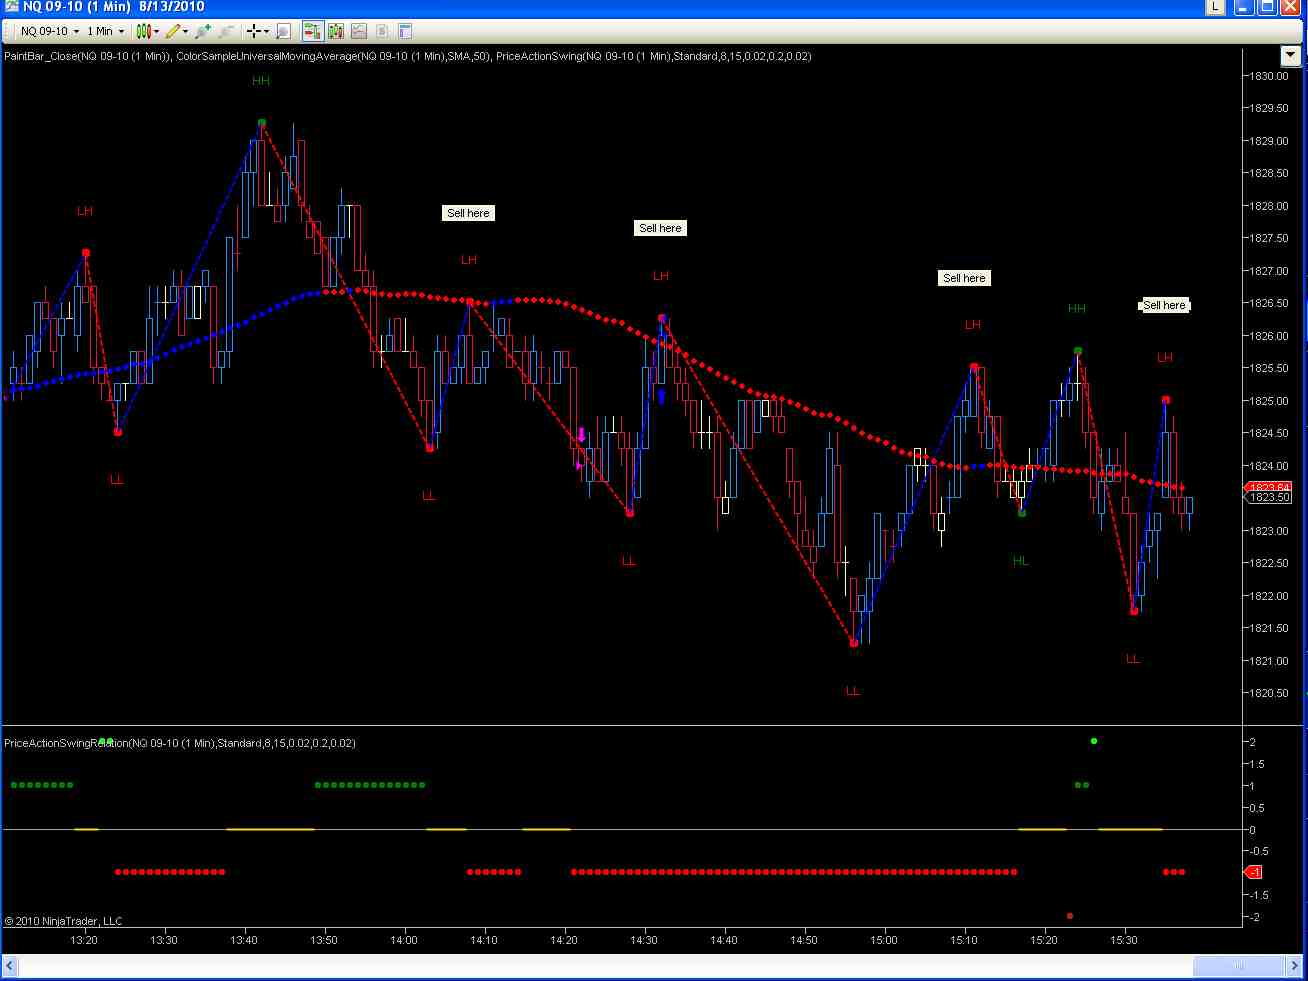Toggle the chart trader icon
This screenshot has height=981, width=1308.
312,31
